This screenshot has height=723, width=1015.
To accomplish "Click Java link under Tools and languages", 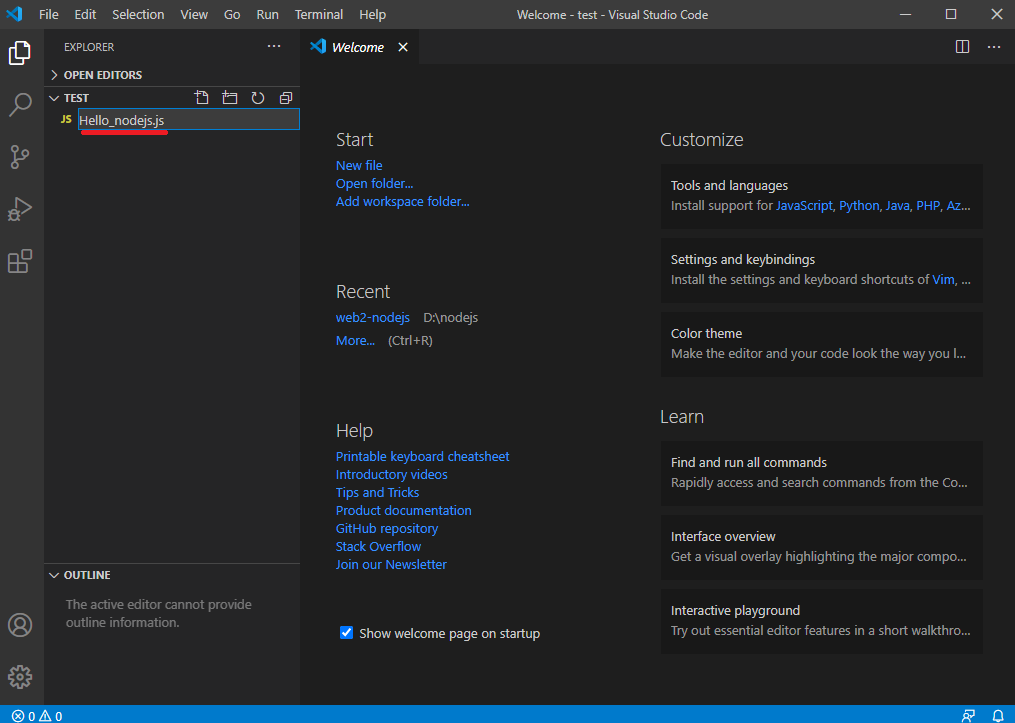I will pyautogui.click(x=897, y=206).
